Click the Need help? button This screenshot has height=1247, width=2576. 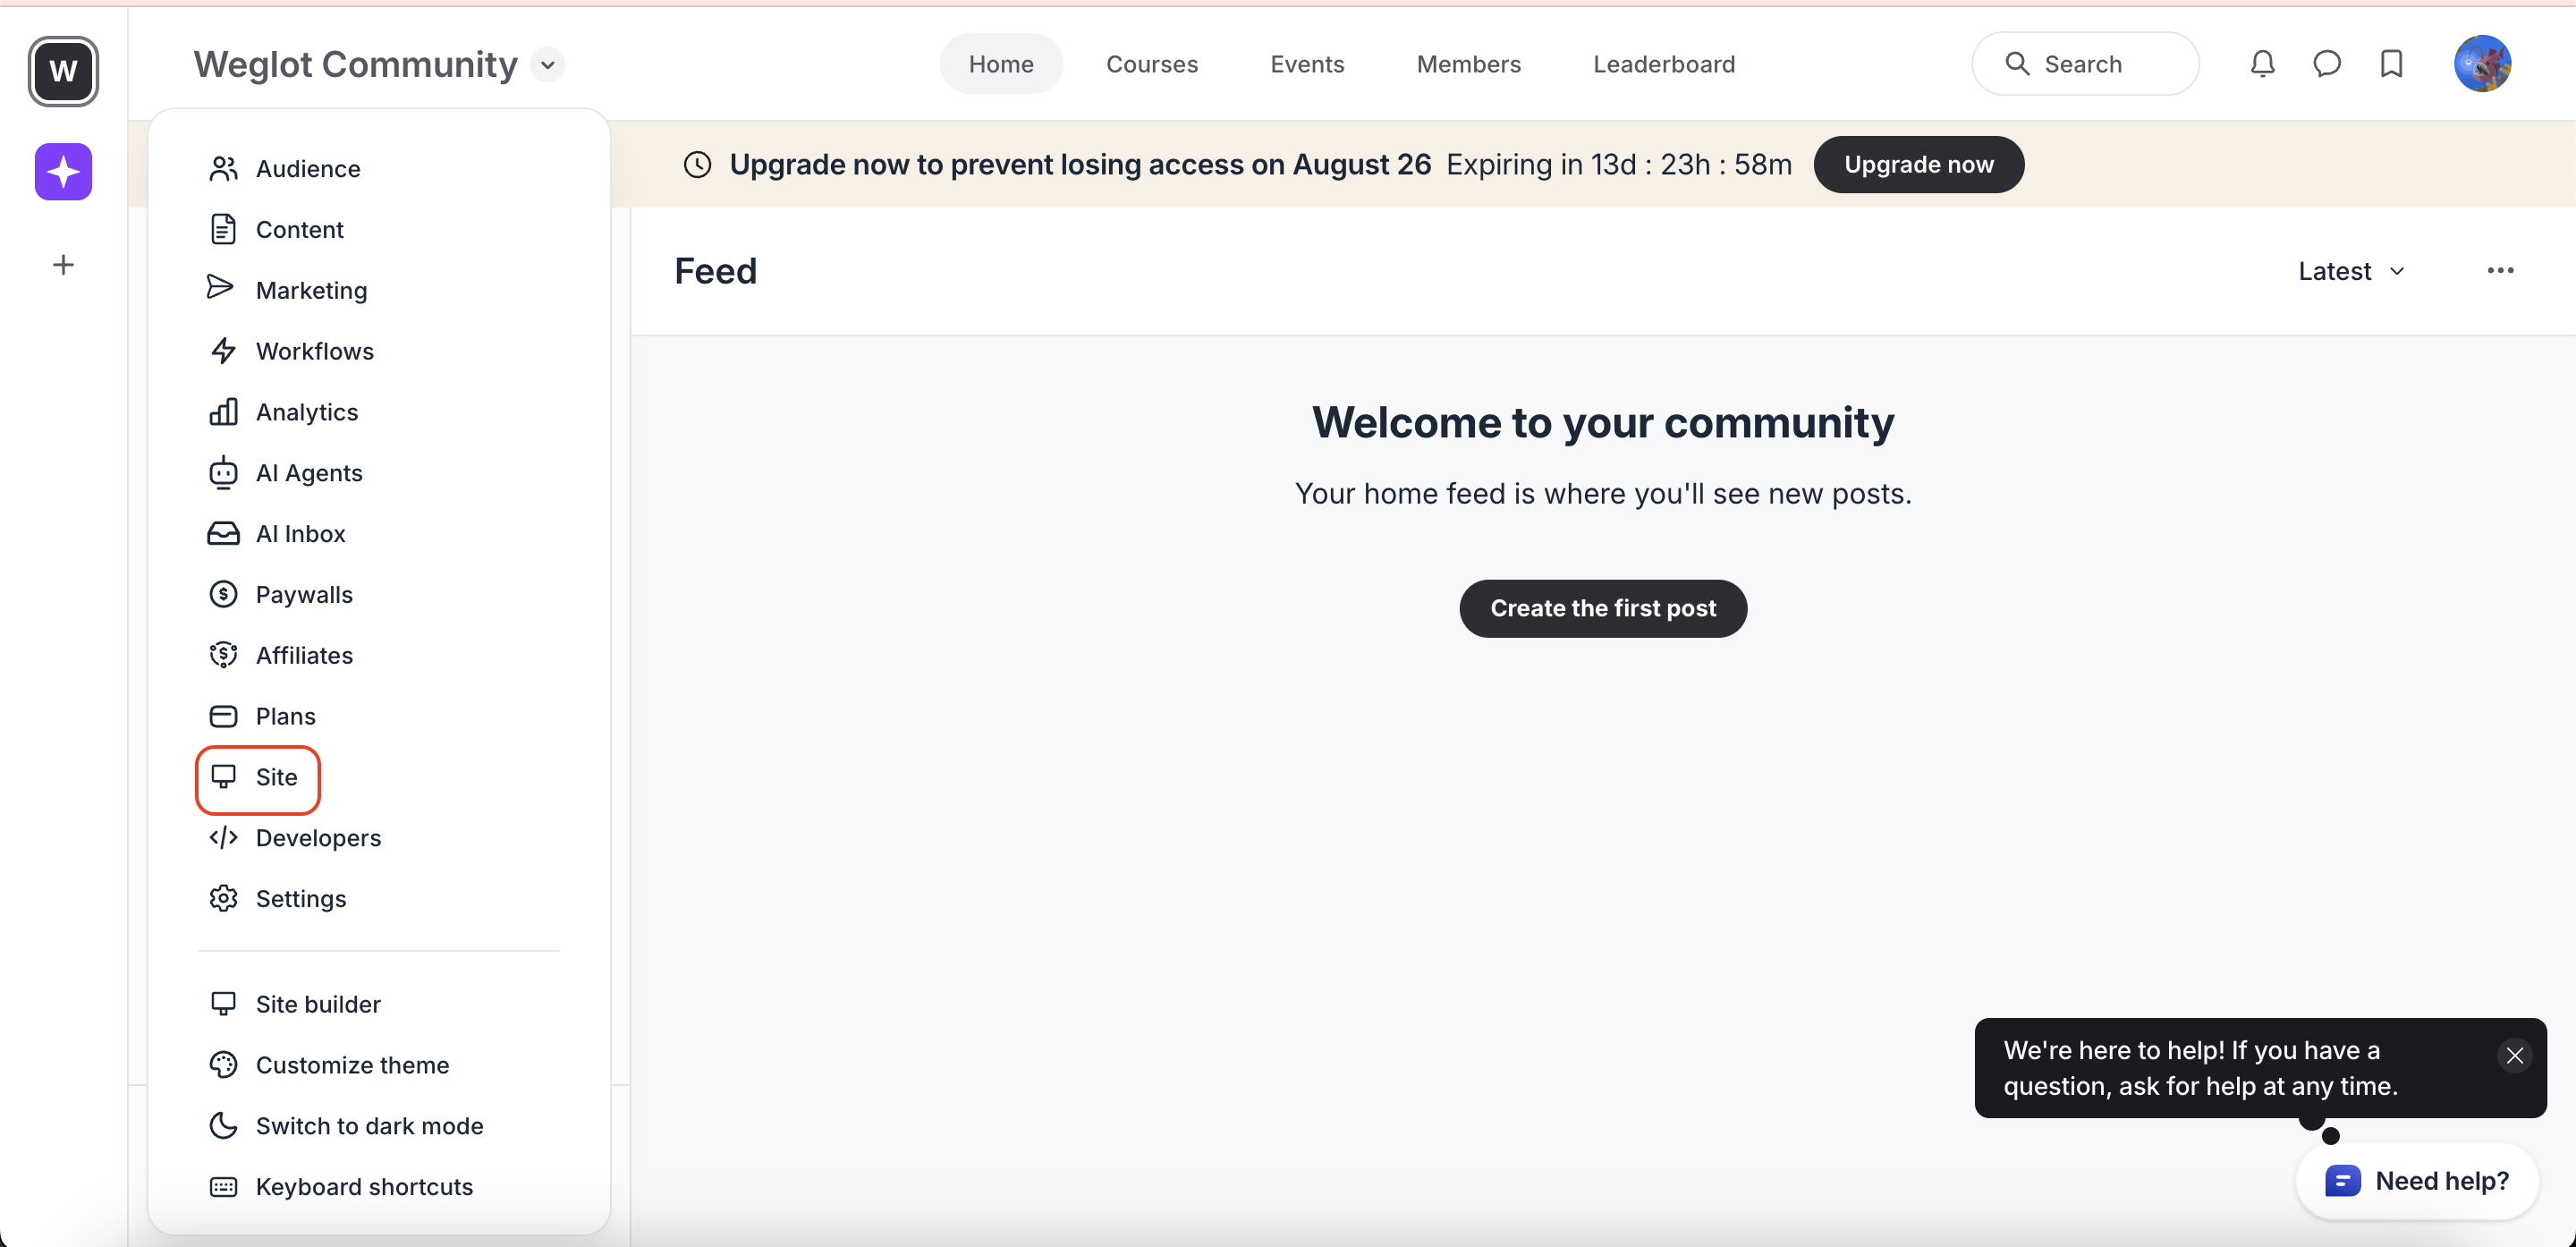coord(2417,1181)
